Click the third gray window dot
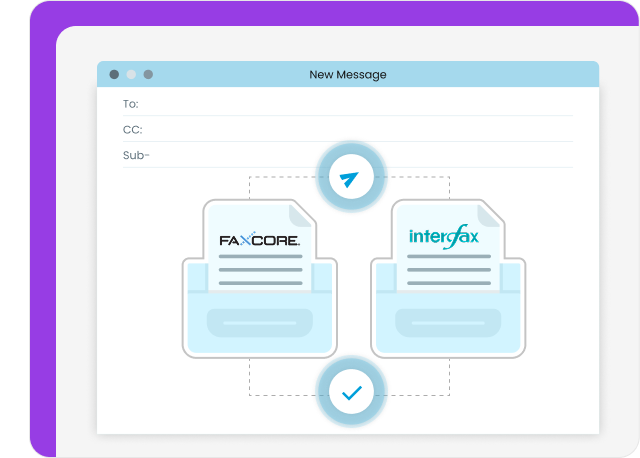Viewport: 640px width, 458px height. 148,74
